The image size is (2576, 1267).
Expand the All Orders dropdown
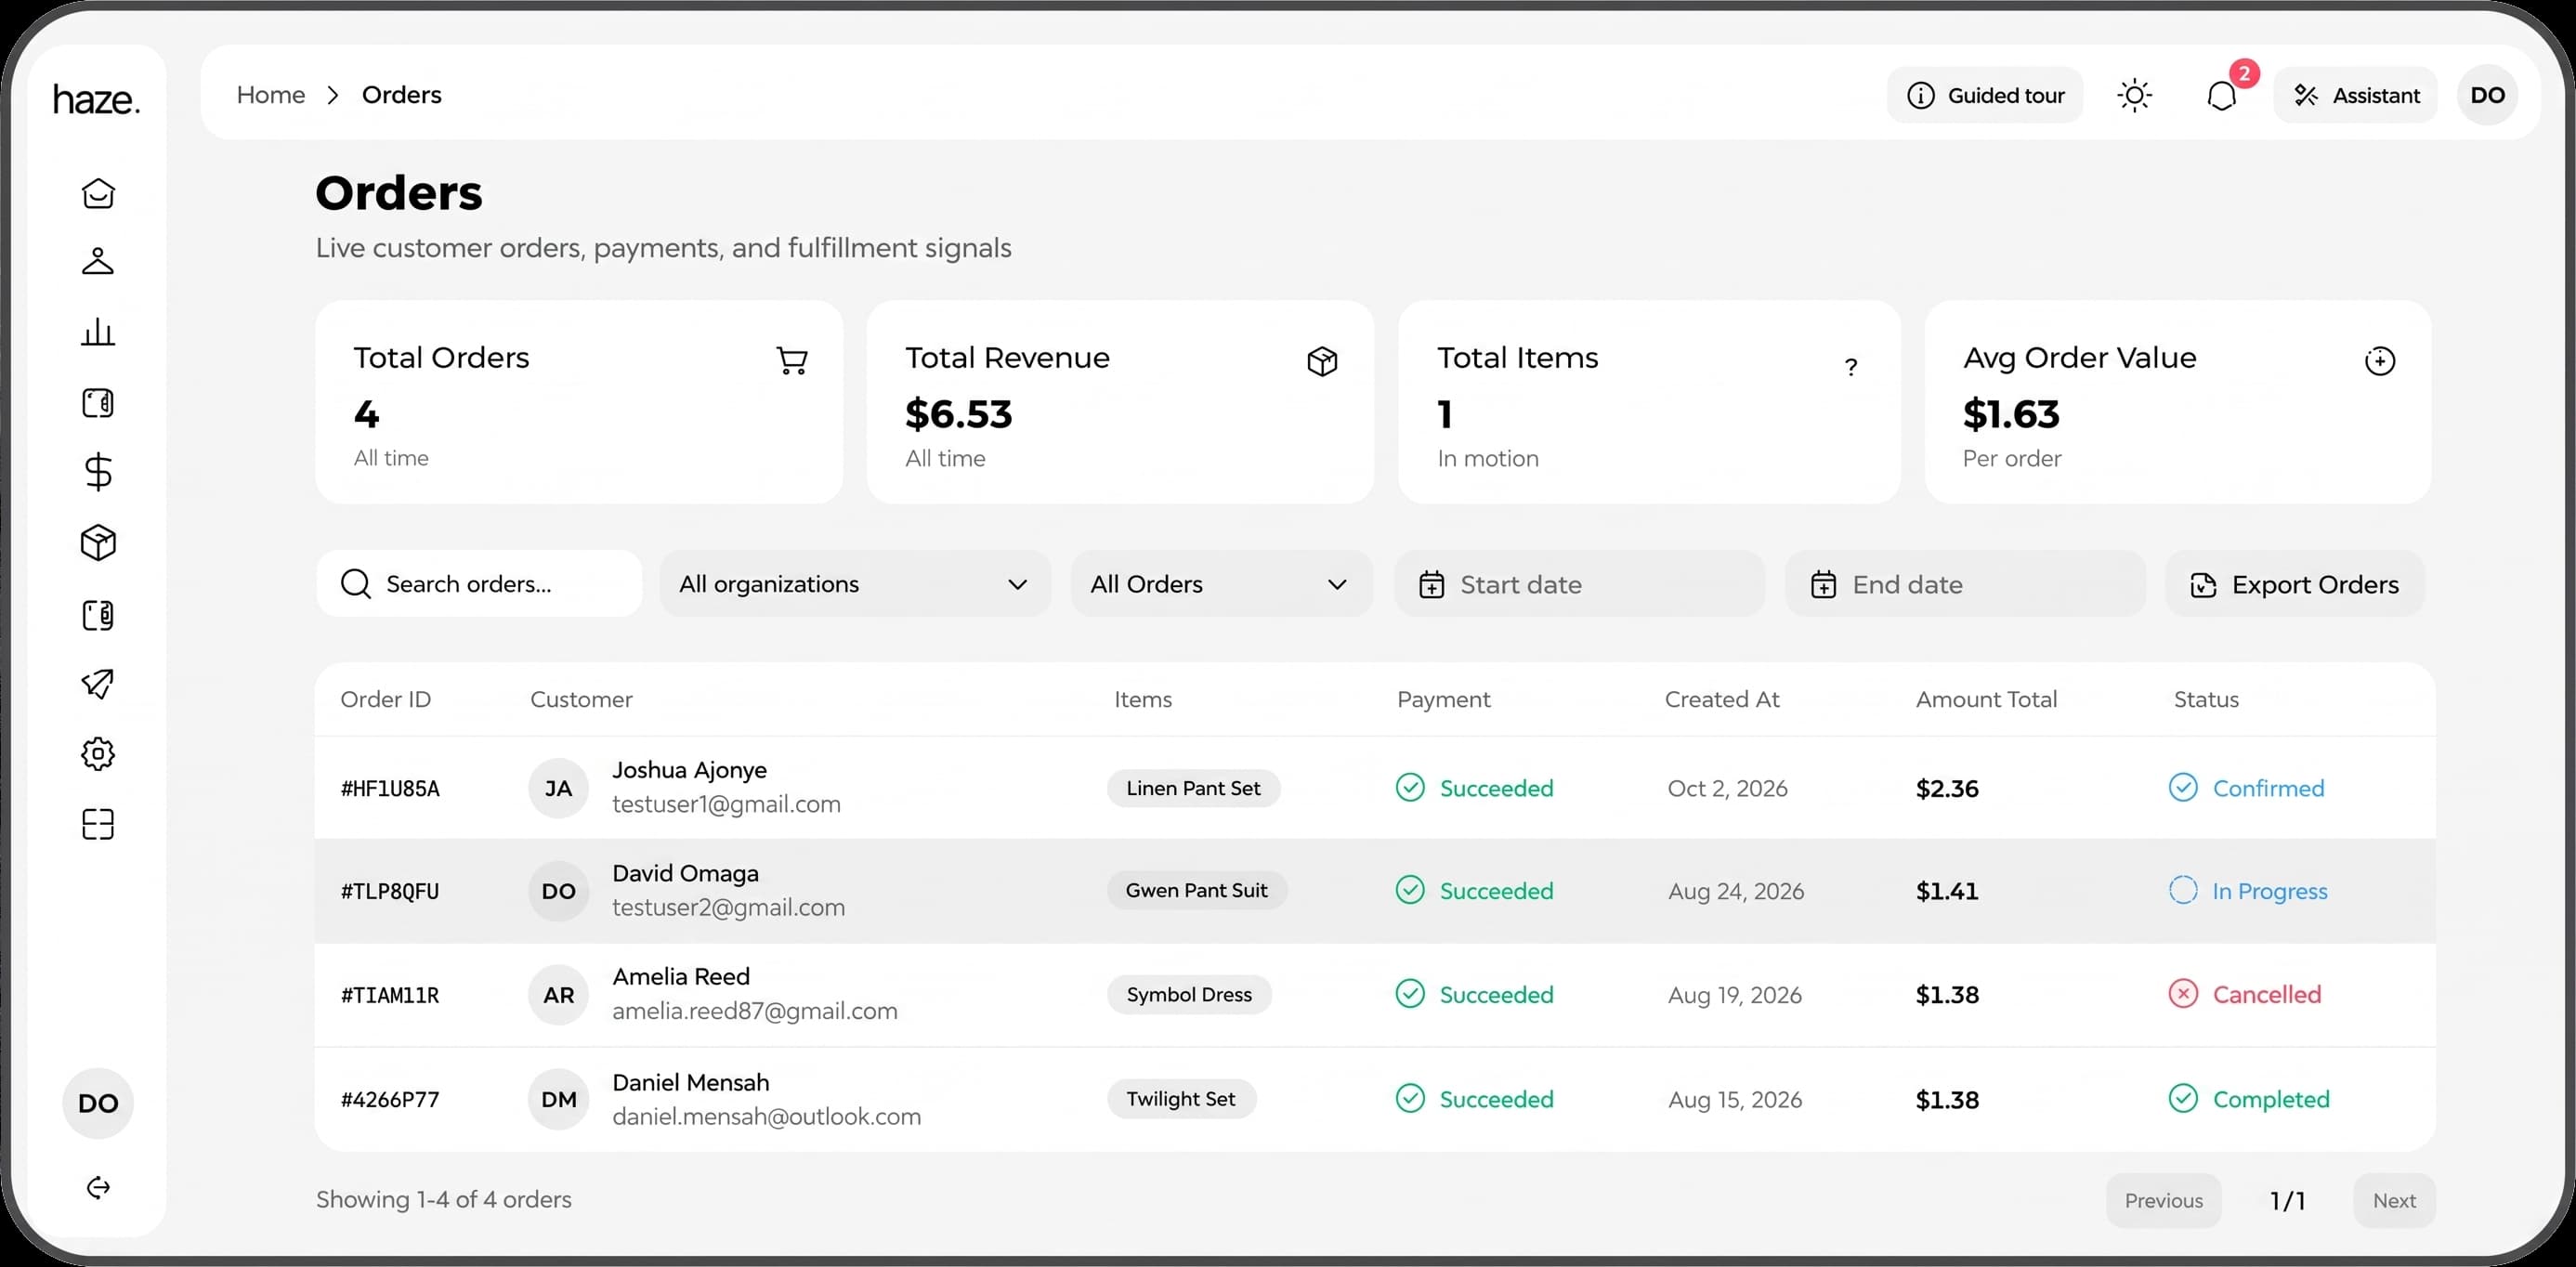point(1221,584)
